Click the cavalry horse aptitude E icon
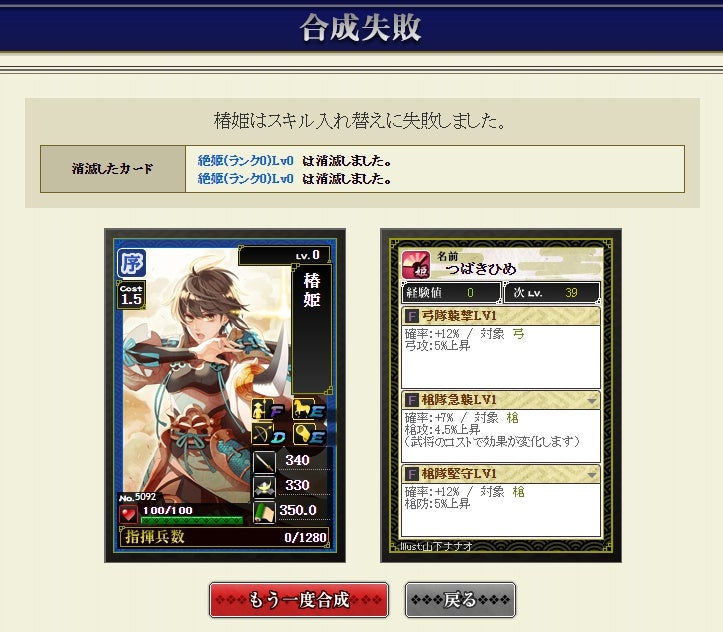Screen dimensions: 723x632 309,409
